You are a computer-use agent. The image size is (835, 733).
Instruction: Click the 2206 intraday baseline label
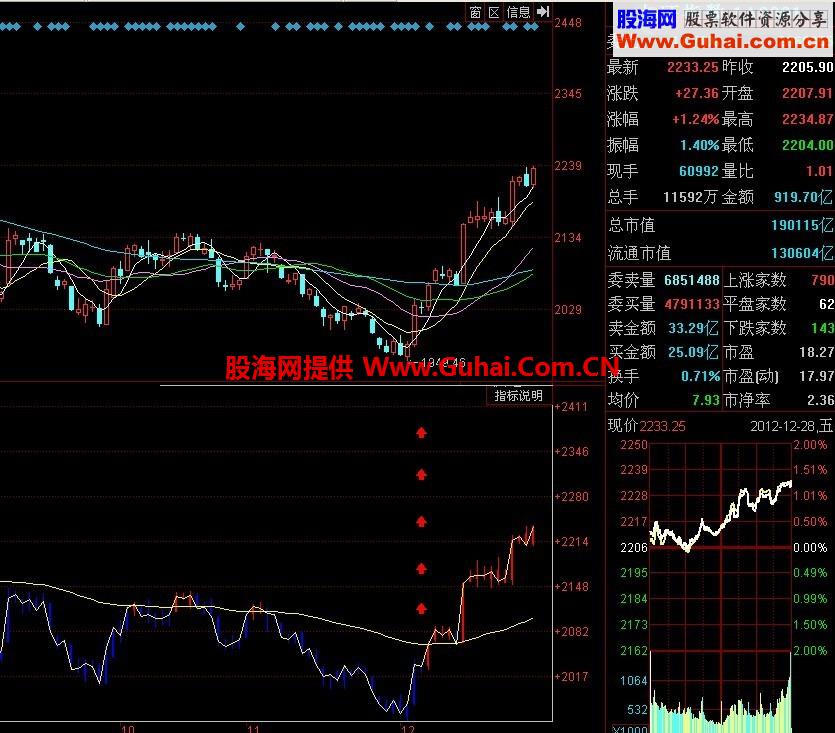coord(634,548)
